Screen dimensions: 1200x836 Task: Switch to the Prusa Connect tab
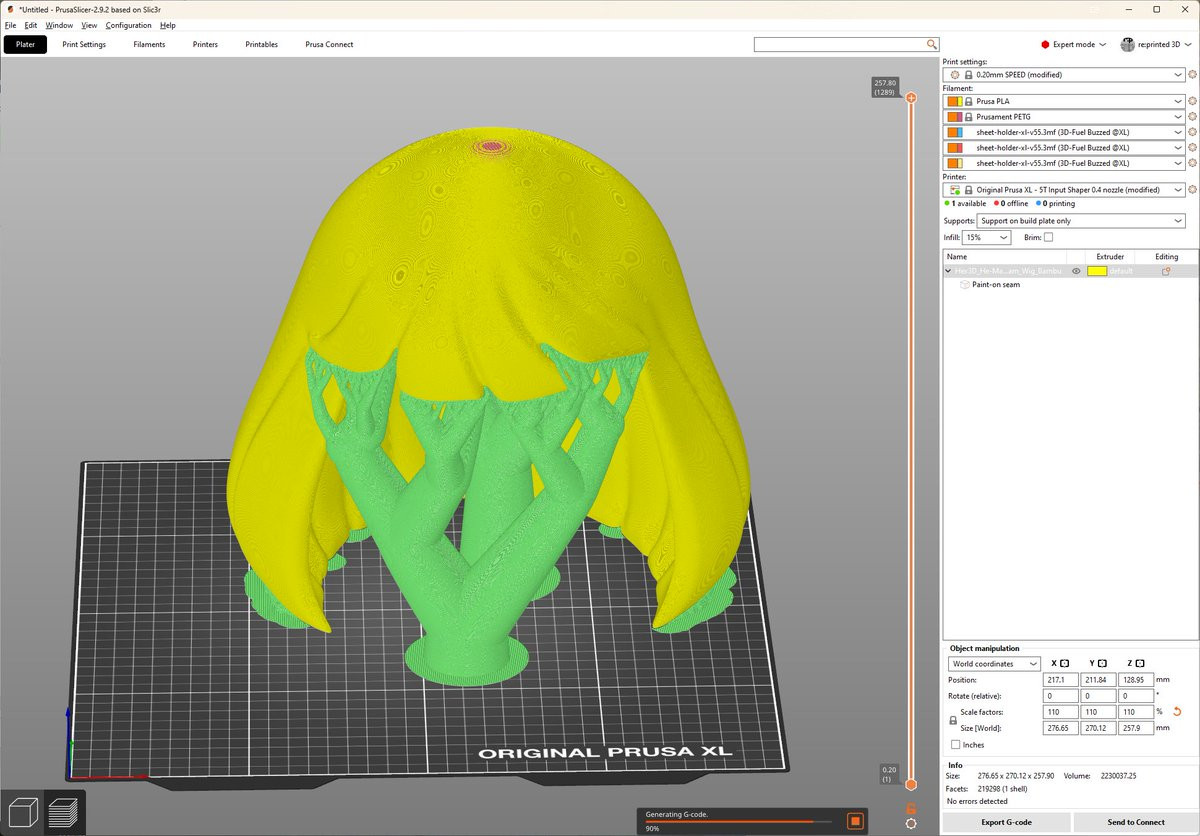click(x=329, y=44)
